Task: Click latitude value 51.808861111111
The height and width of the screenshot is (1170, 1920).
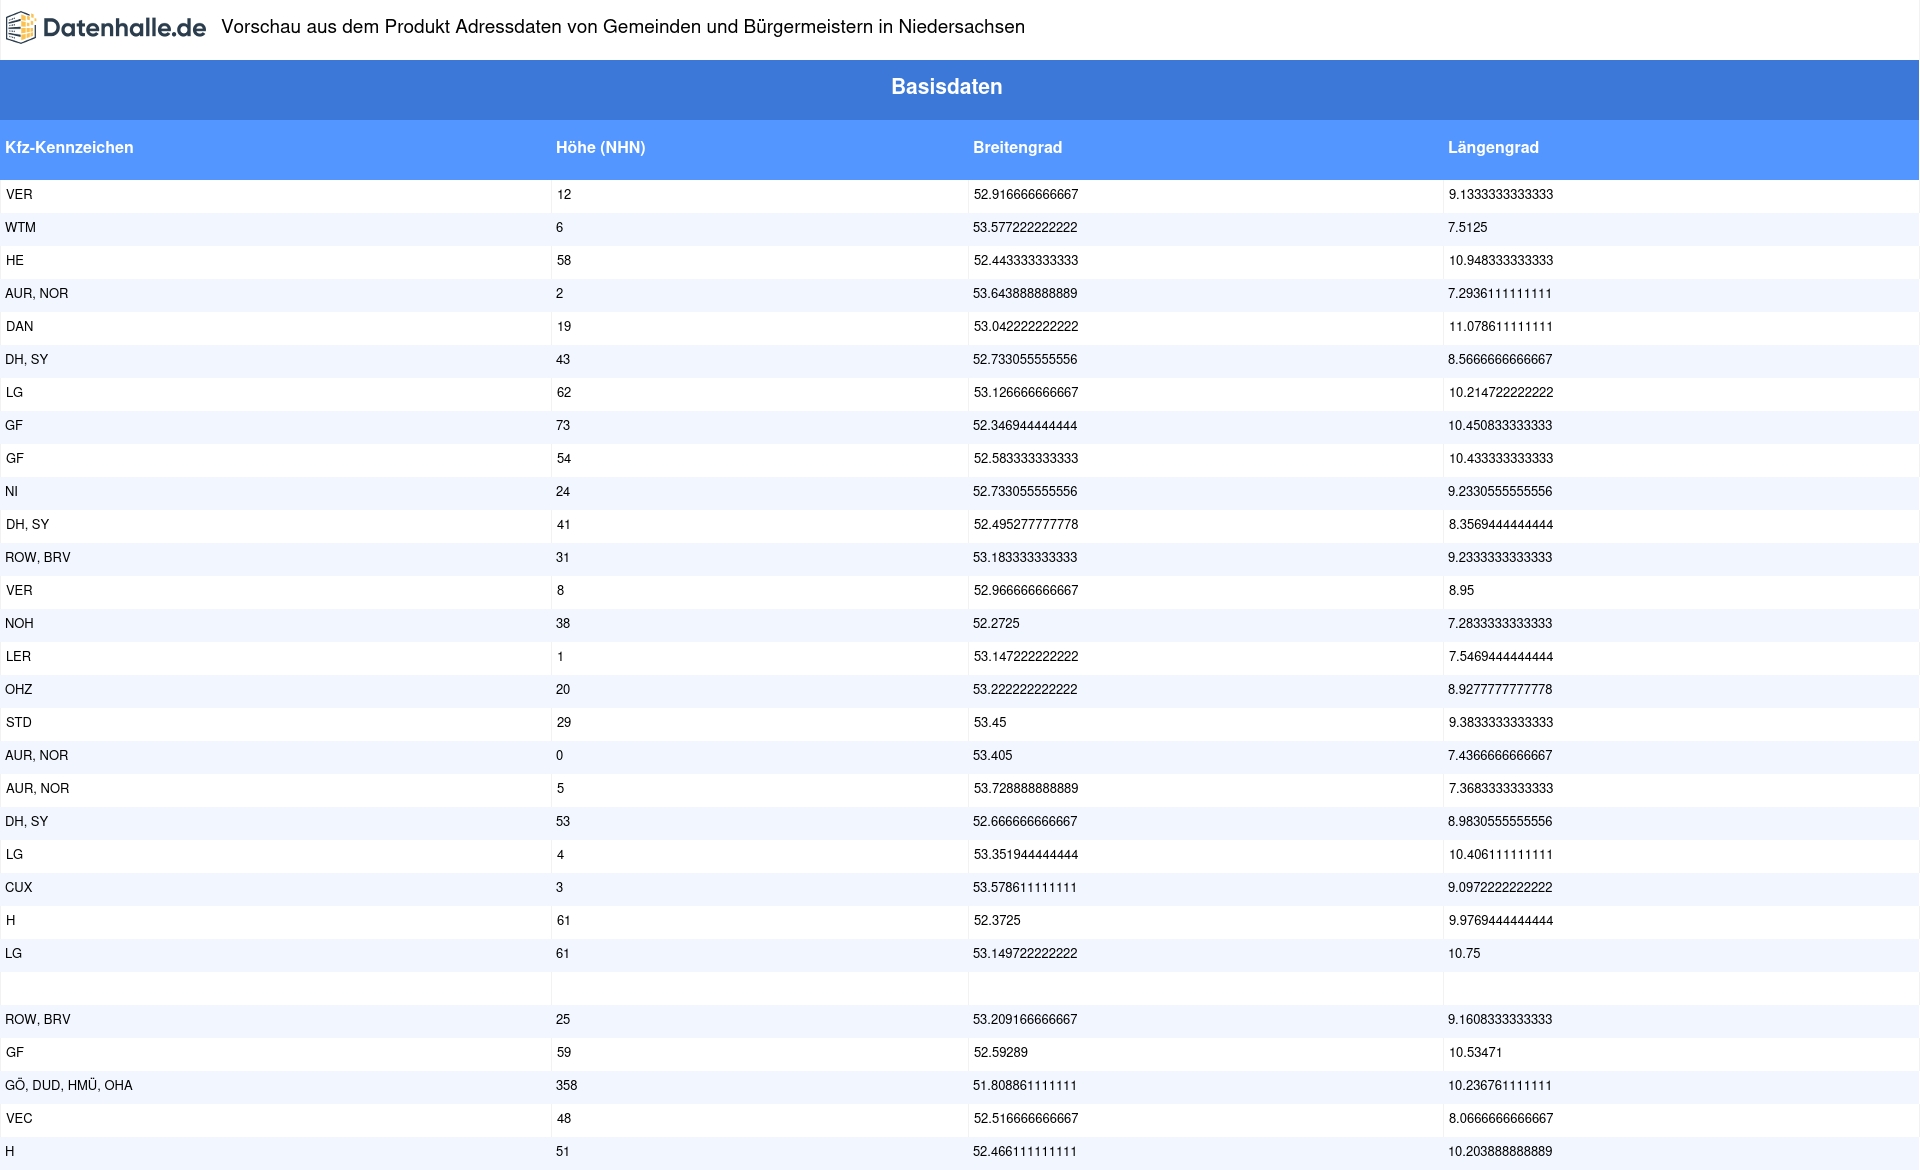Action: (x=1025, y=1086)
